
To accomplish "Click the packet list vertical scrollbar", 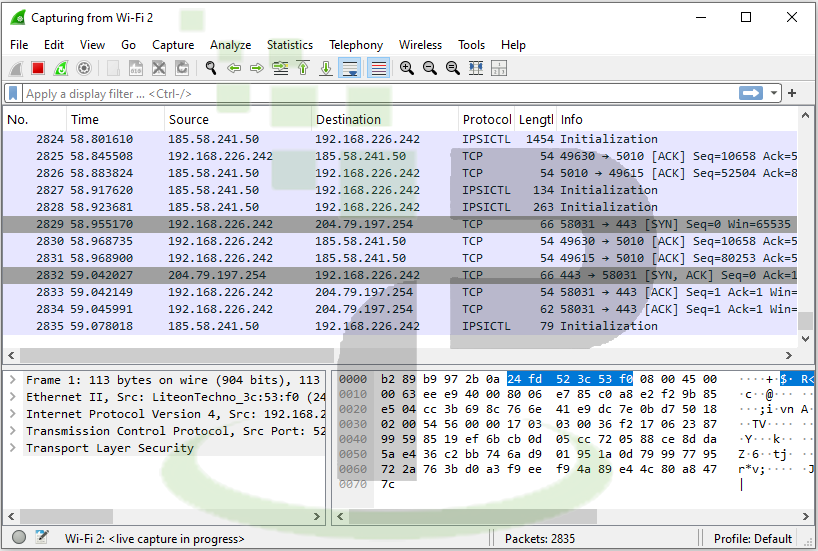I will (x=808, y=230).
